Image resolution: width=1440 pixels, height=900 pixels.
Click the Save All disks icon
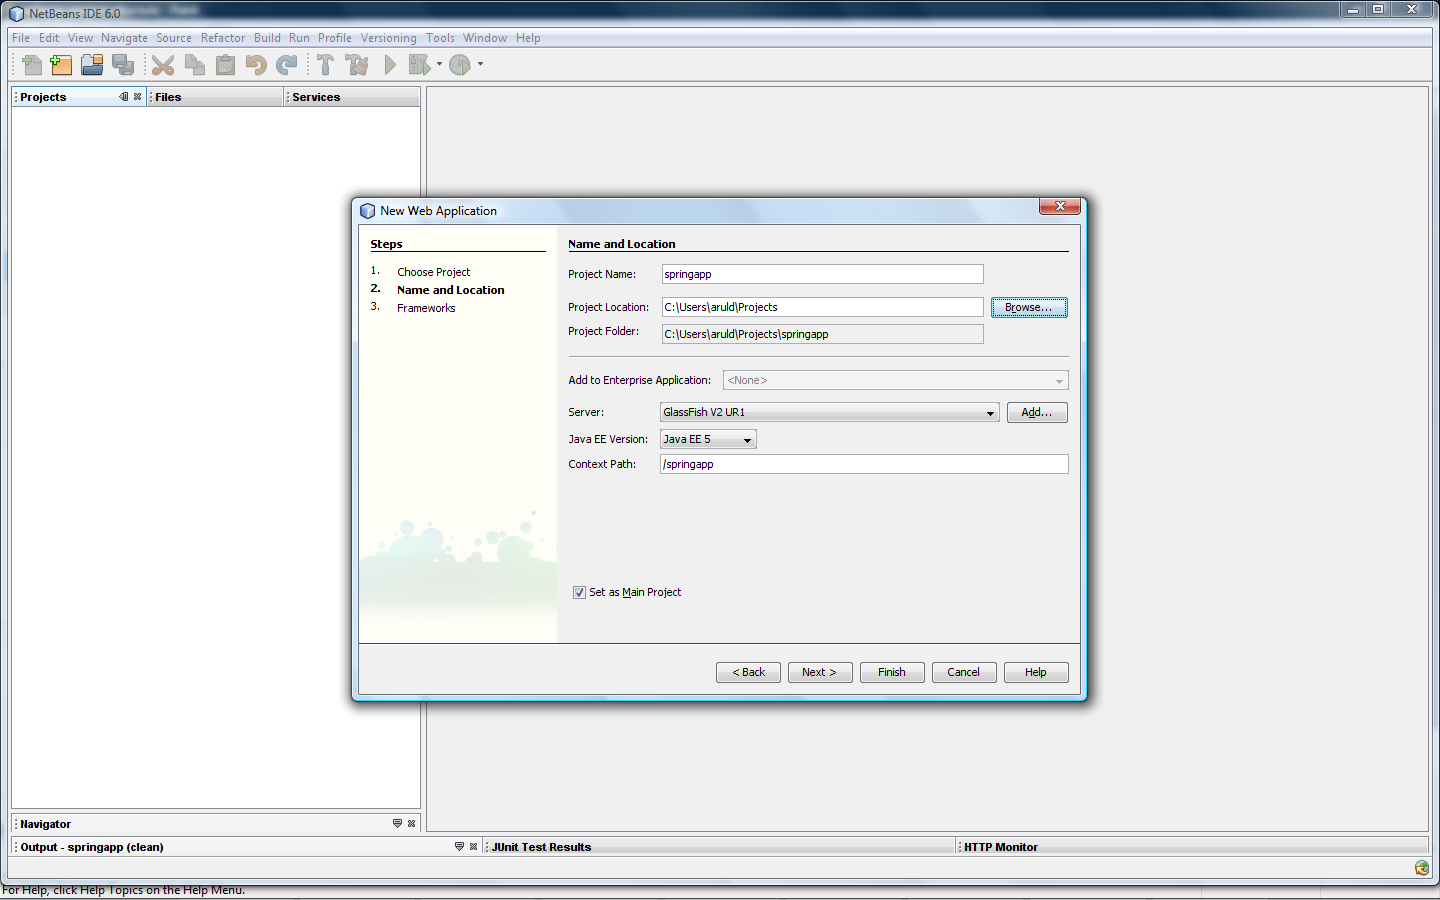[x=123, y=65]
